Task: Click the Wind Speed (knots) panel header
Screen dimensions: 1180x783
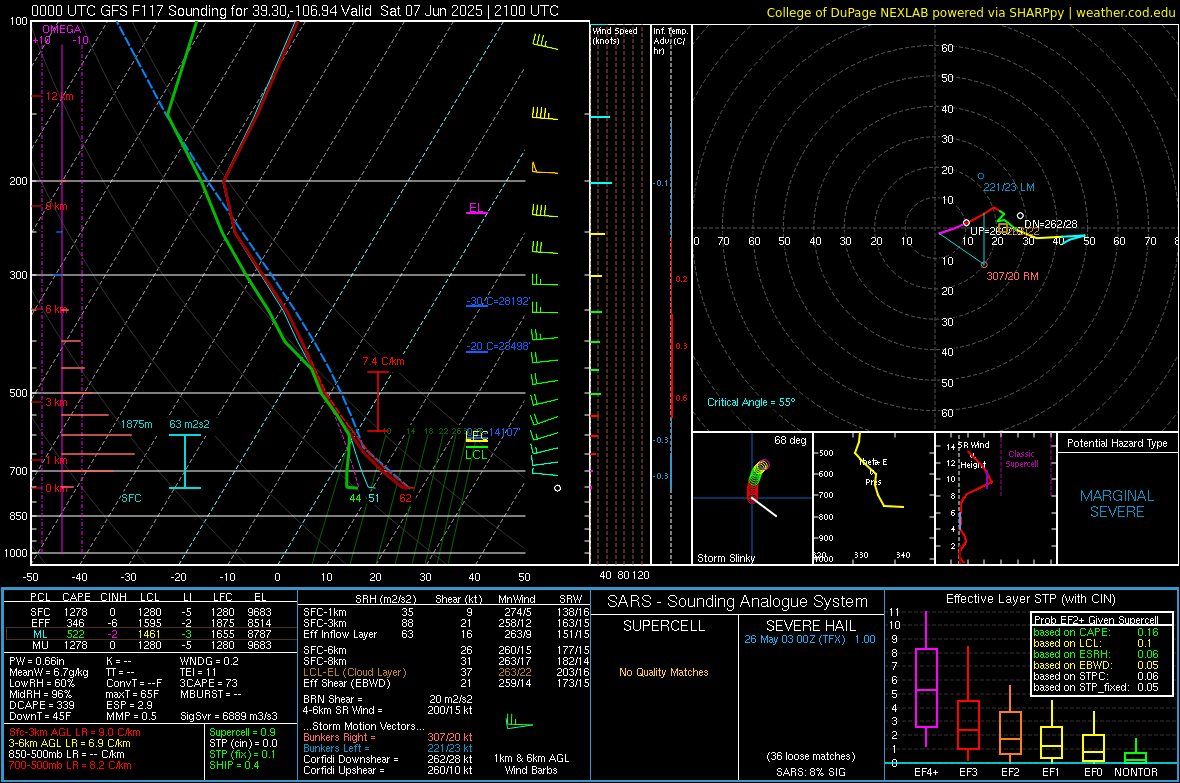Action: point(615,35)
